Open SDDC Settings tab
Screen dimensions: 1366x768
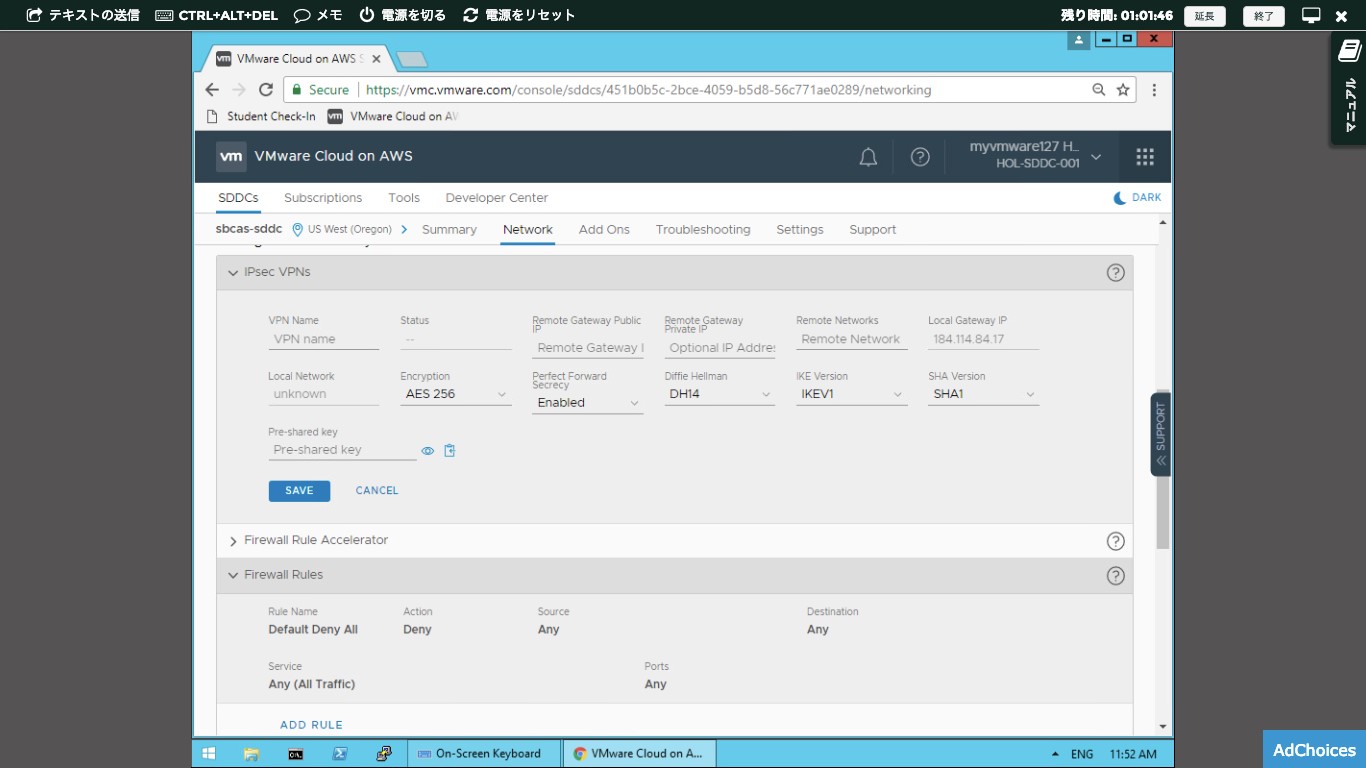click(x=800, y=230)
